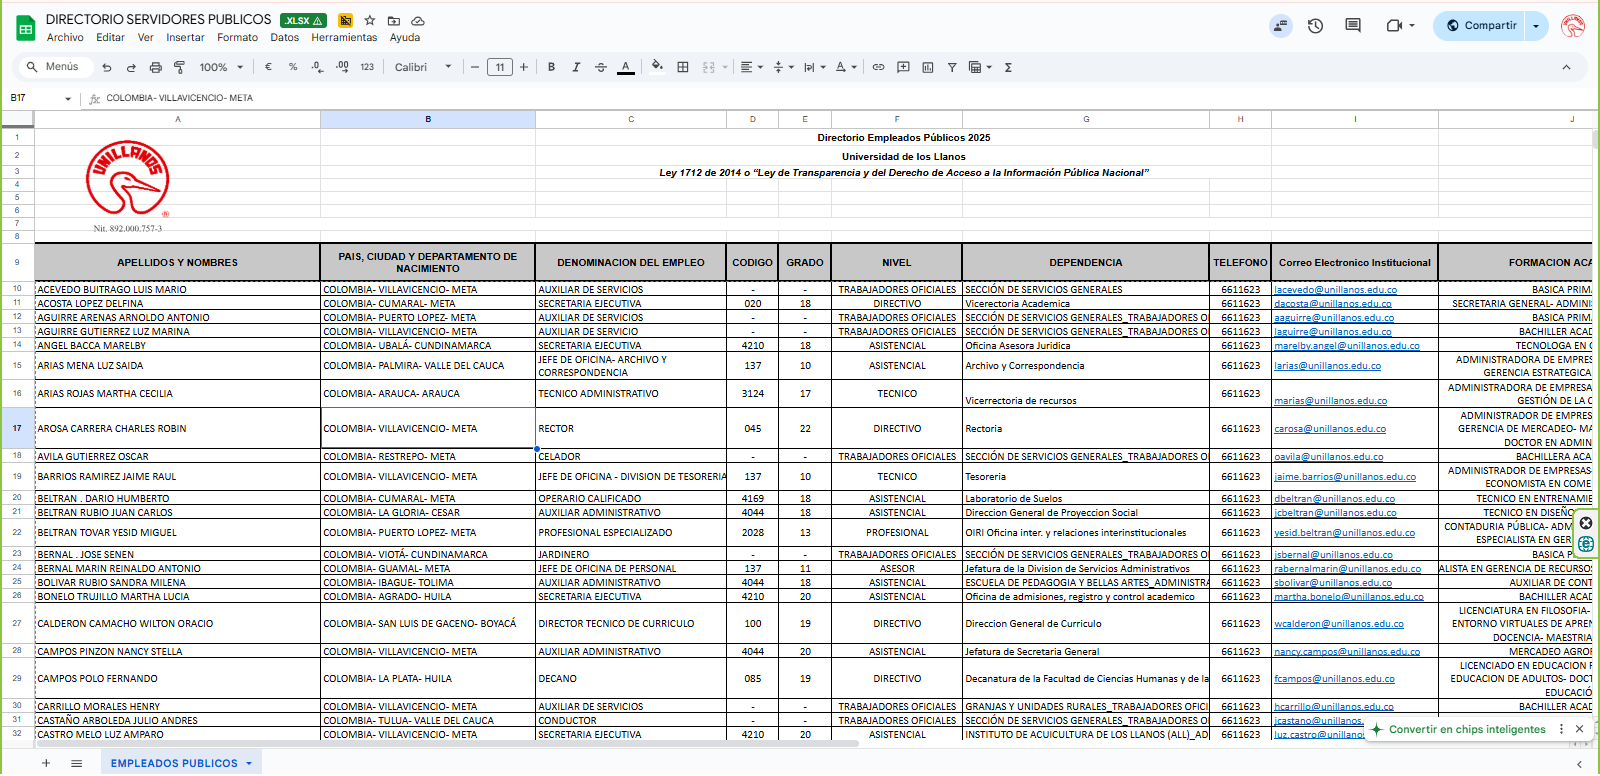Viewport: 1600px width, 776px height.
Task: Open the carosa@unillanos.edu.co email link
Action: pyautogui.click(x=1330, y=429)
